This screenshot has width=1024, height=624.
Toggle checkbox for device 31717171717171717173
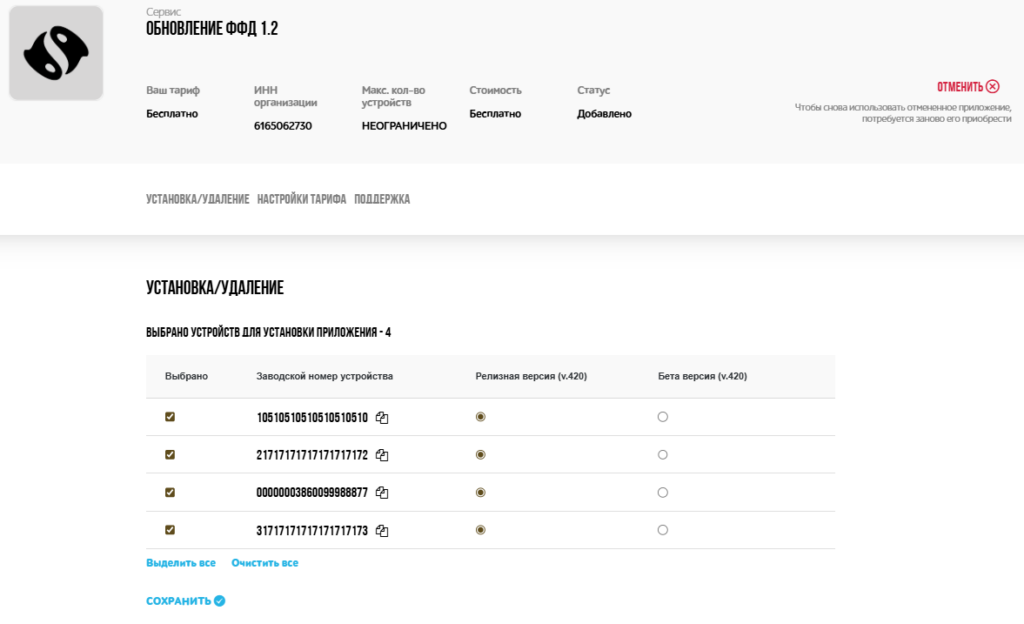coord(170,530)
